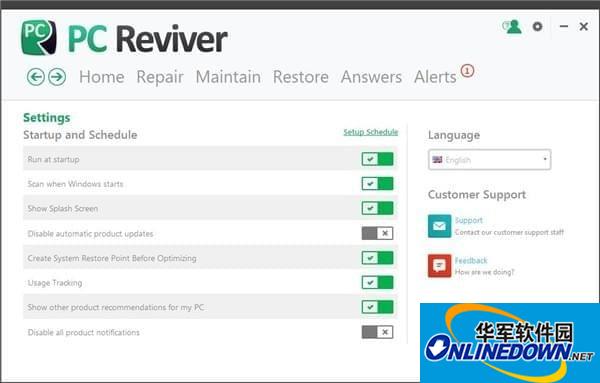Click the Support link
Viewport: 600px width, 383px height.
(469, 220)
